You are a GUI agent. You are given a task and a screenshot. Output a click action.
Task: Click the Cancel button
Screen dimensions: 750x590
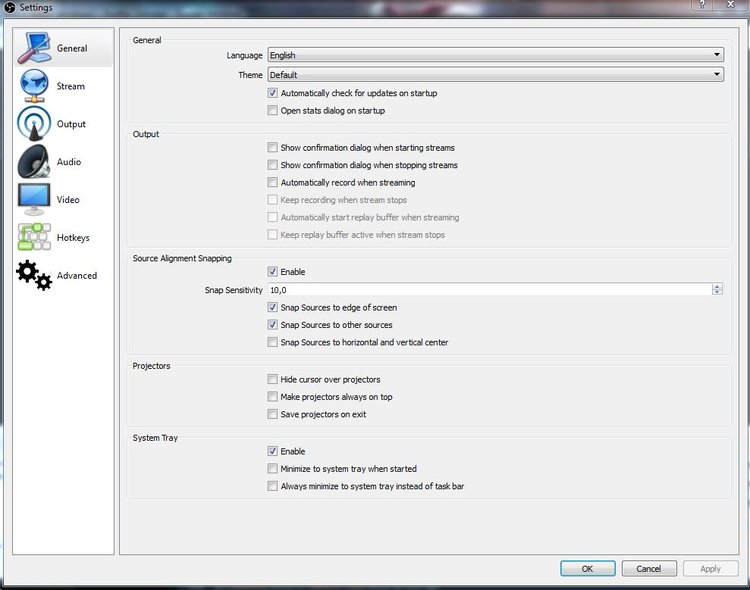pyautogui.click(x=649, y=568)
